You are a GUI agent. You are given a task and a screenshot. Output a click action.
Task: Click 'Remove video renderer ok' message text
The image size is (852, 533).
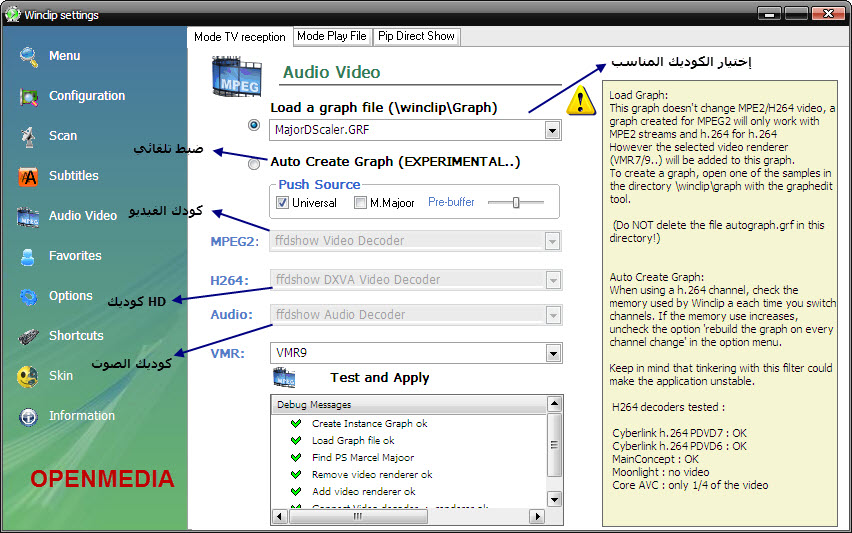click(372, 474)
